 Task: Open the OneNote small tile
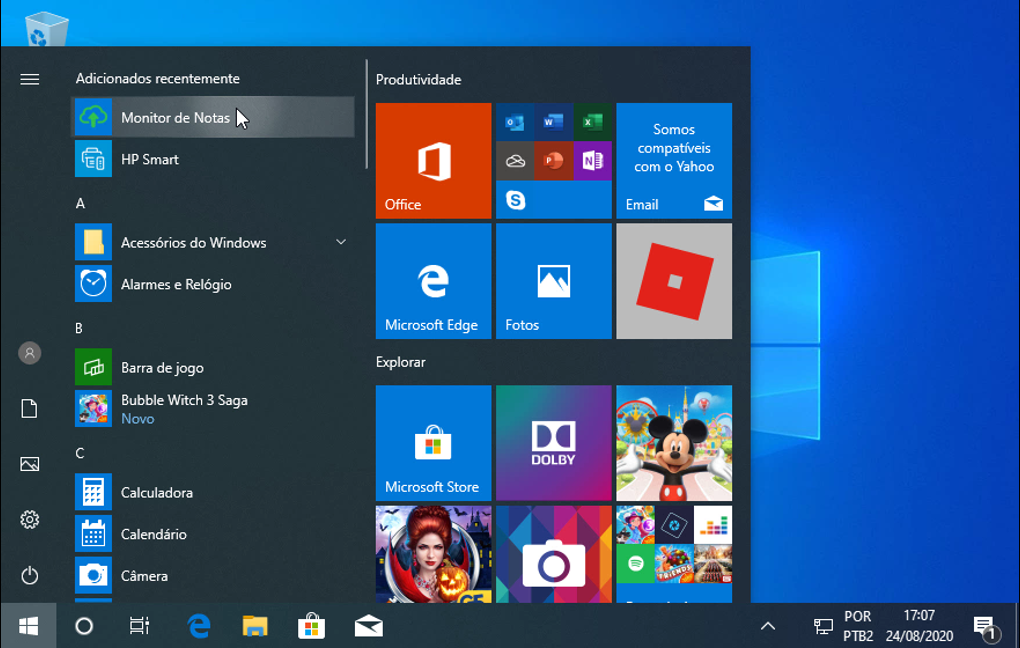coord(592,161)
